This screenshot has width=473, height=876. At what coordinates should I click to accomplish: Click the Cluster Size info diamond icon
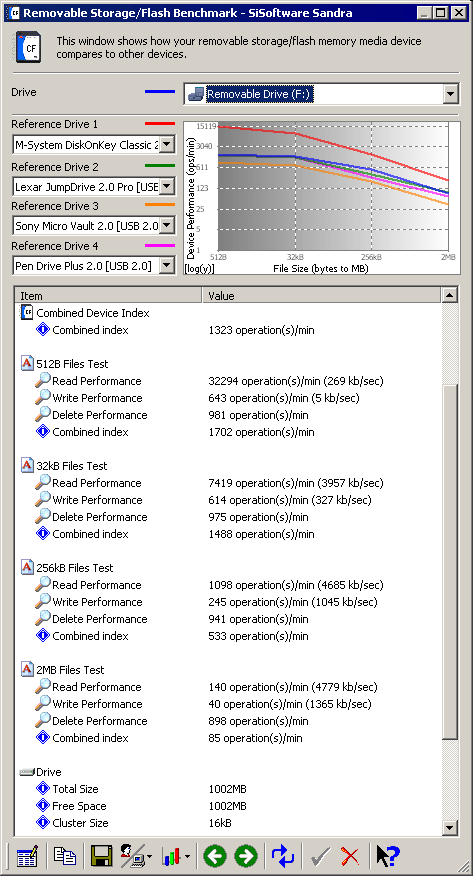click(x=43, y=822)
